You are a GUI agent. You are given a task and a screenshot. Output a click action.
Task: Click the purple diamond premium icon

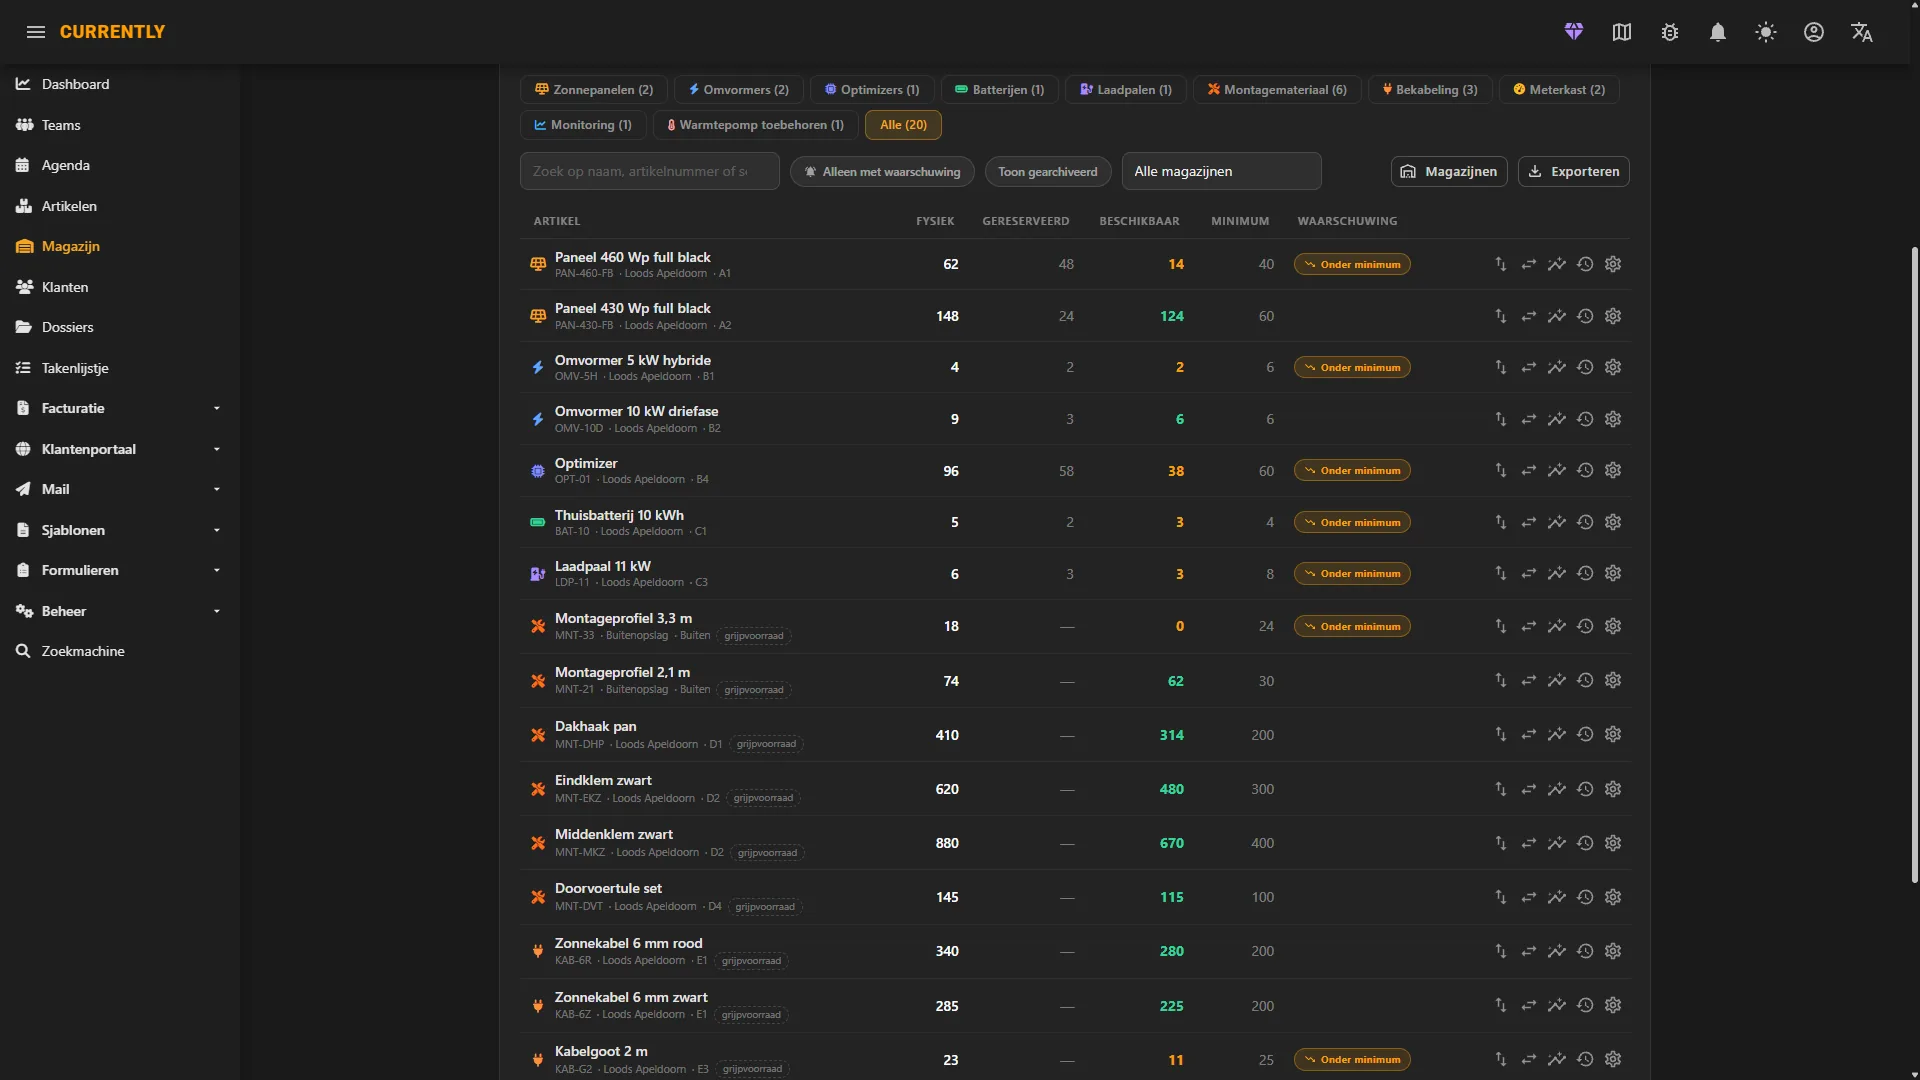[x=1574, y=32]
